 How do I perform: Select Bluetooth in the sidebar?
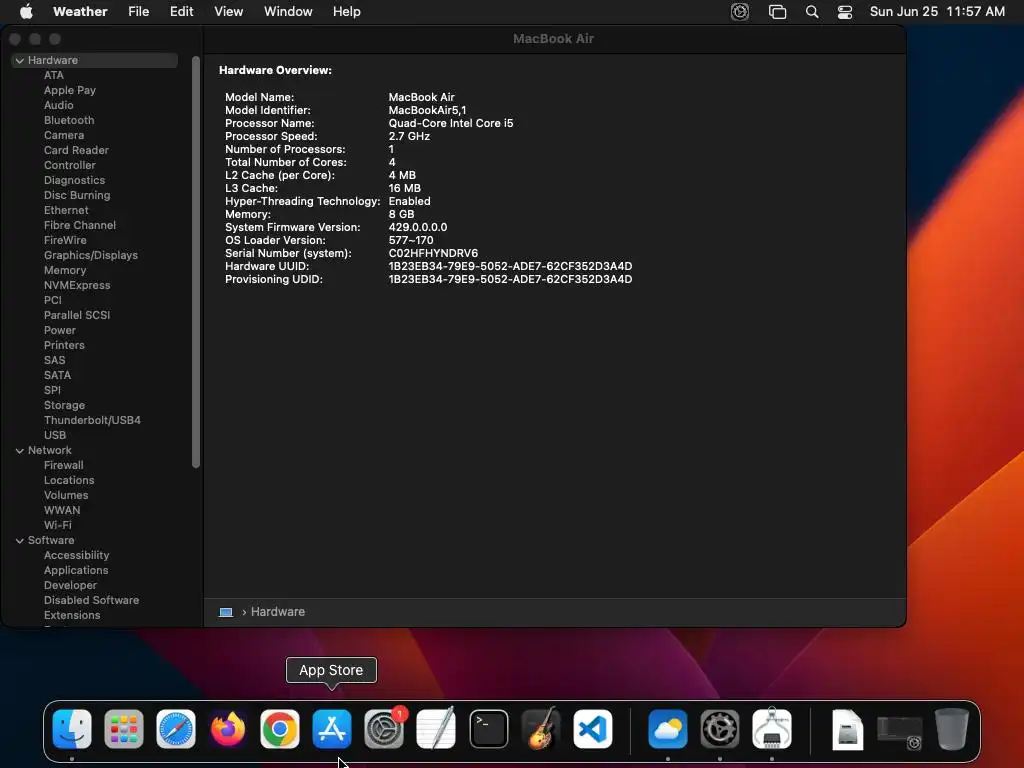click(x=69, y=120)
